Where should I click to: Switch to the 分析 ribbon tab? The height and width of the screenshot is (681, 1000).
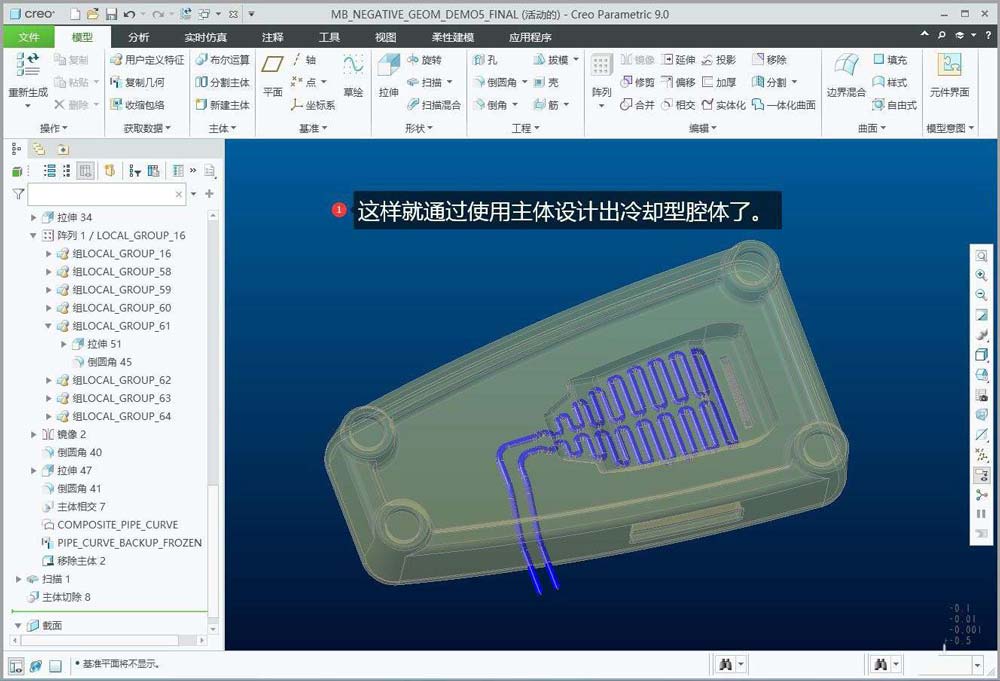(x=139, y=37)
